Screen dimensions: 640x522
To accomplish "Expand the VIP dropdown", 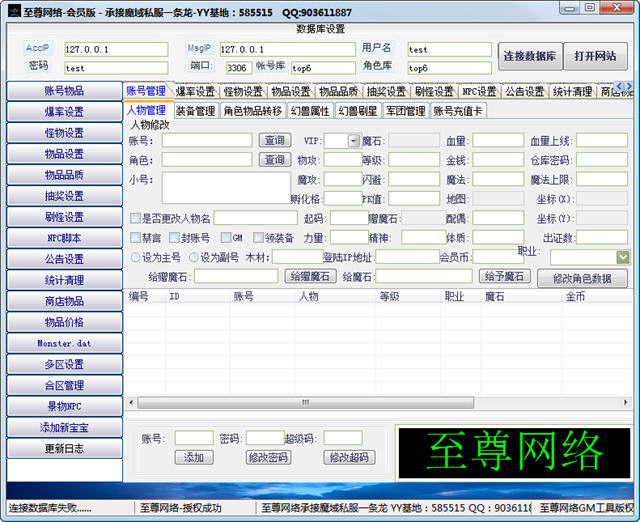I will (x=354, y=141).
